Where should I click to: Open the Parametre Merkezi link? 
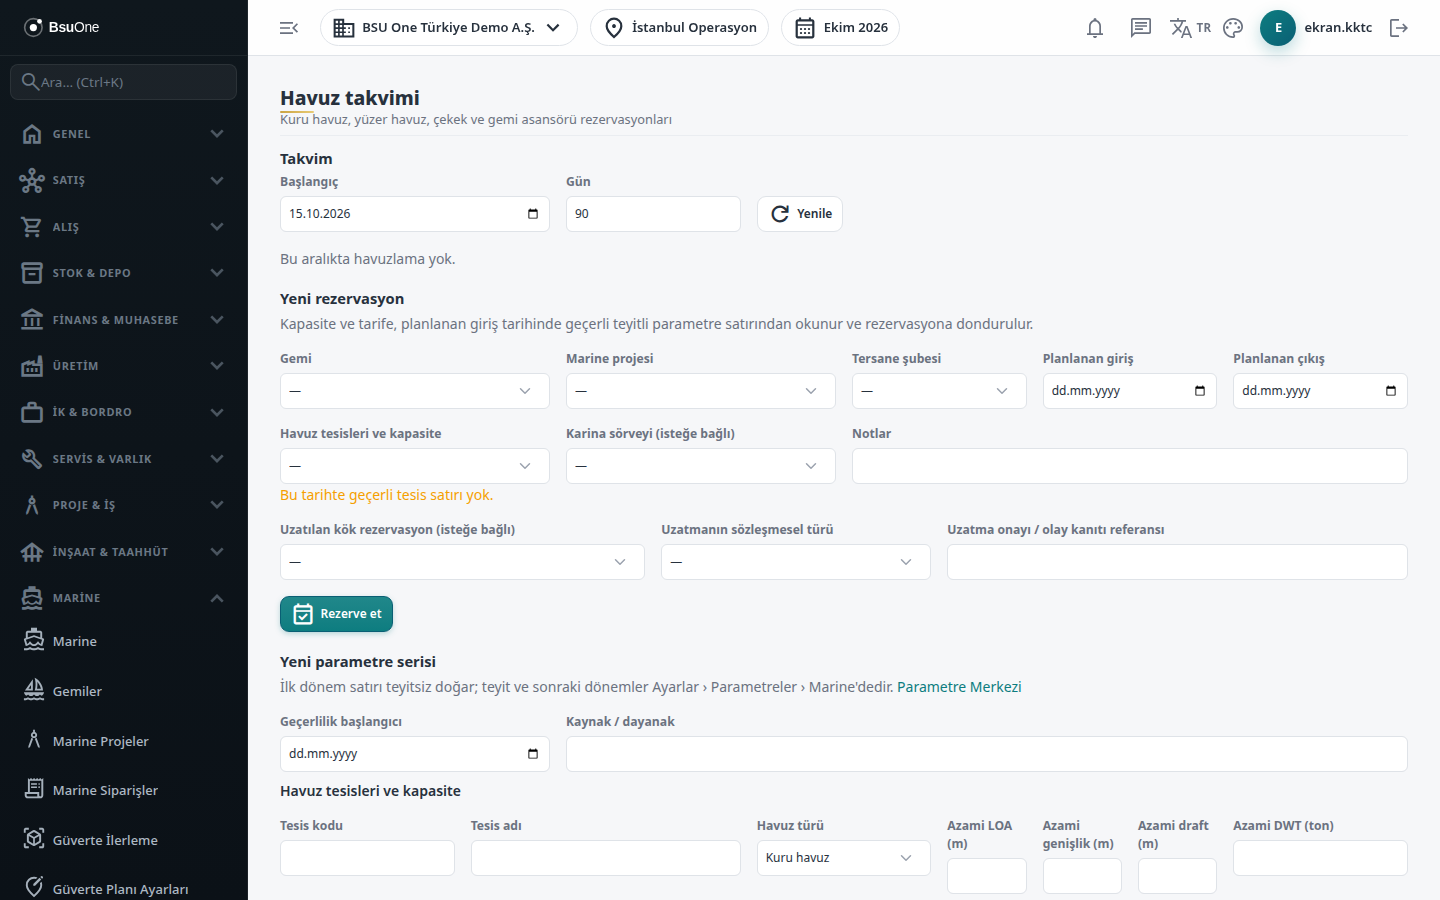pos(959,687)
